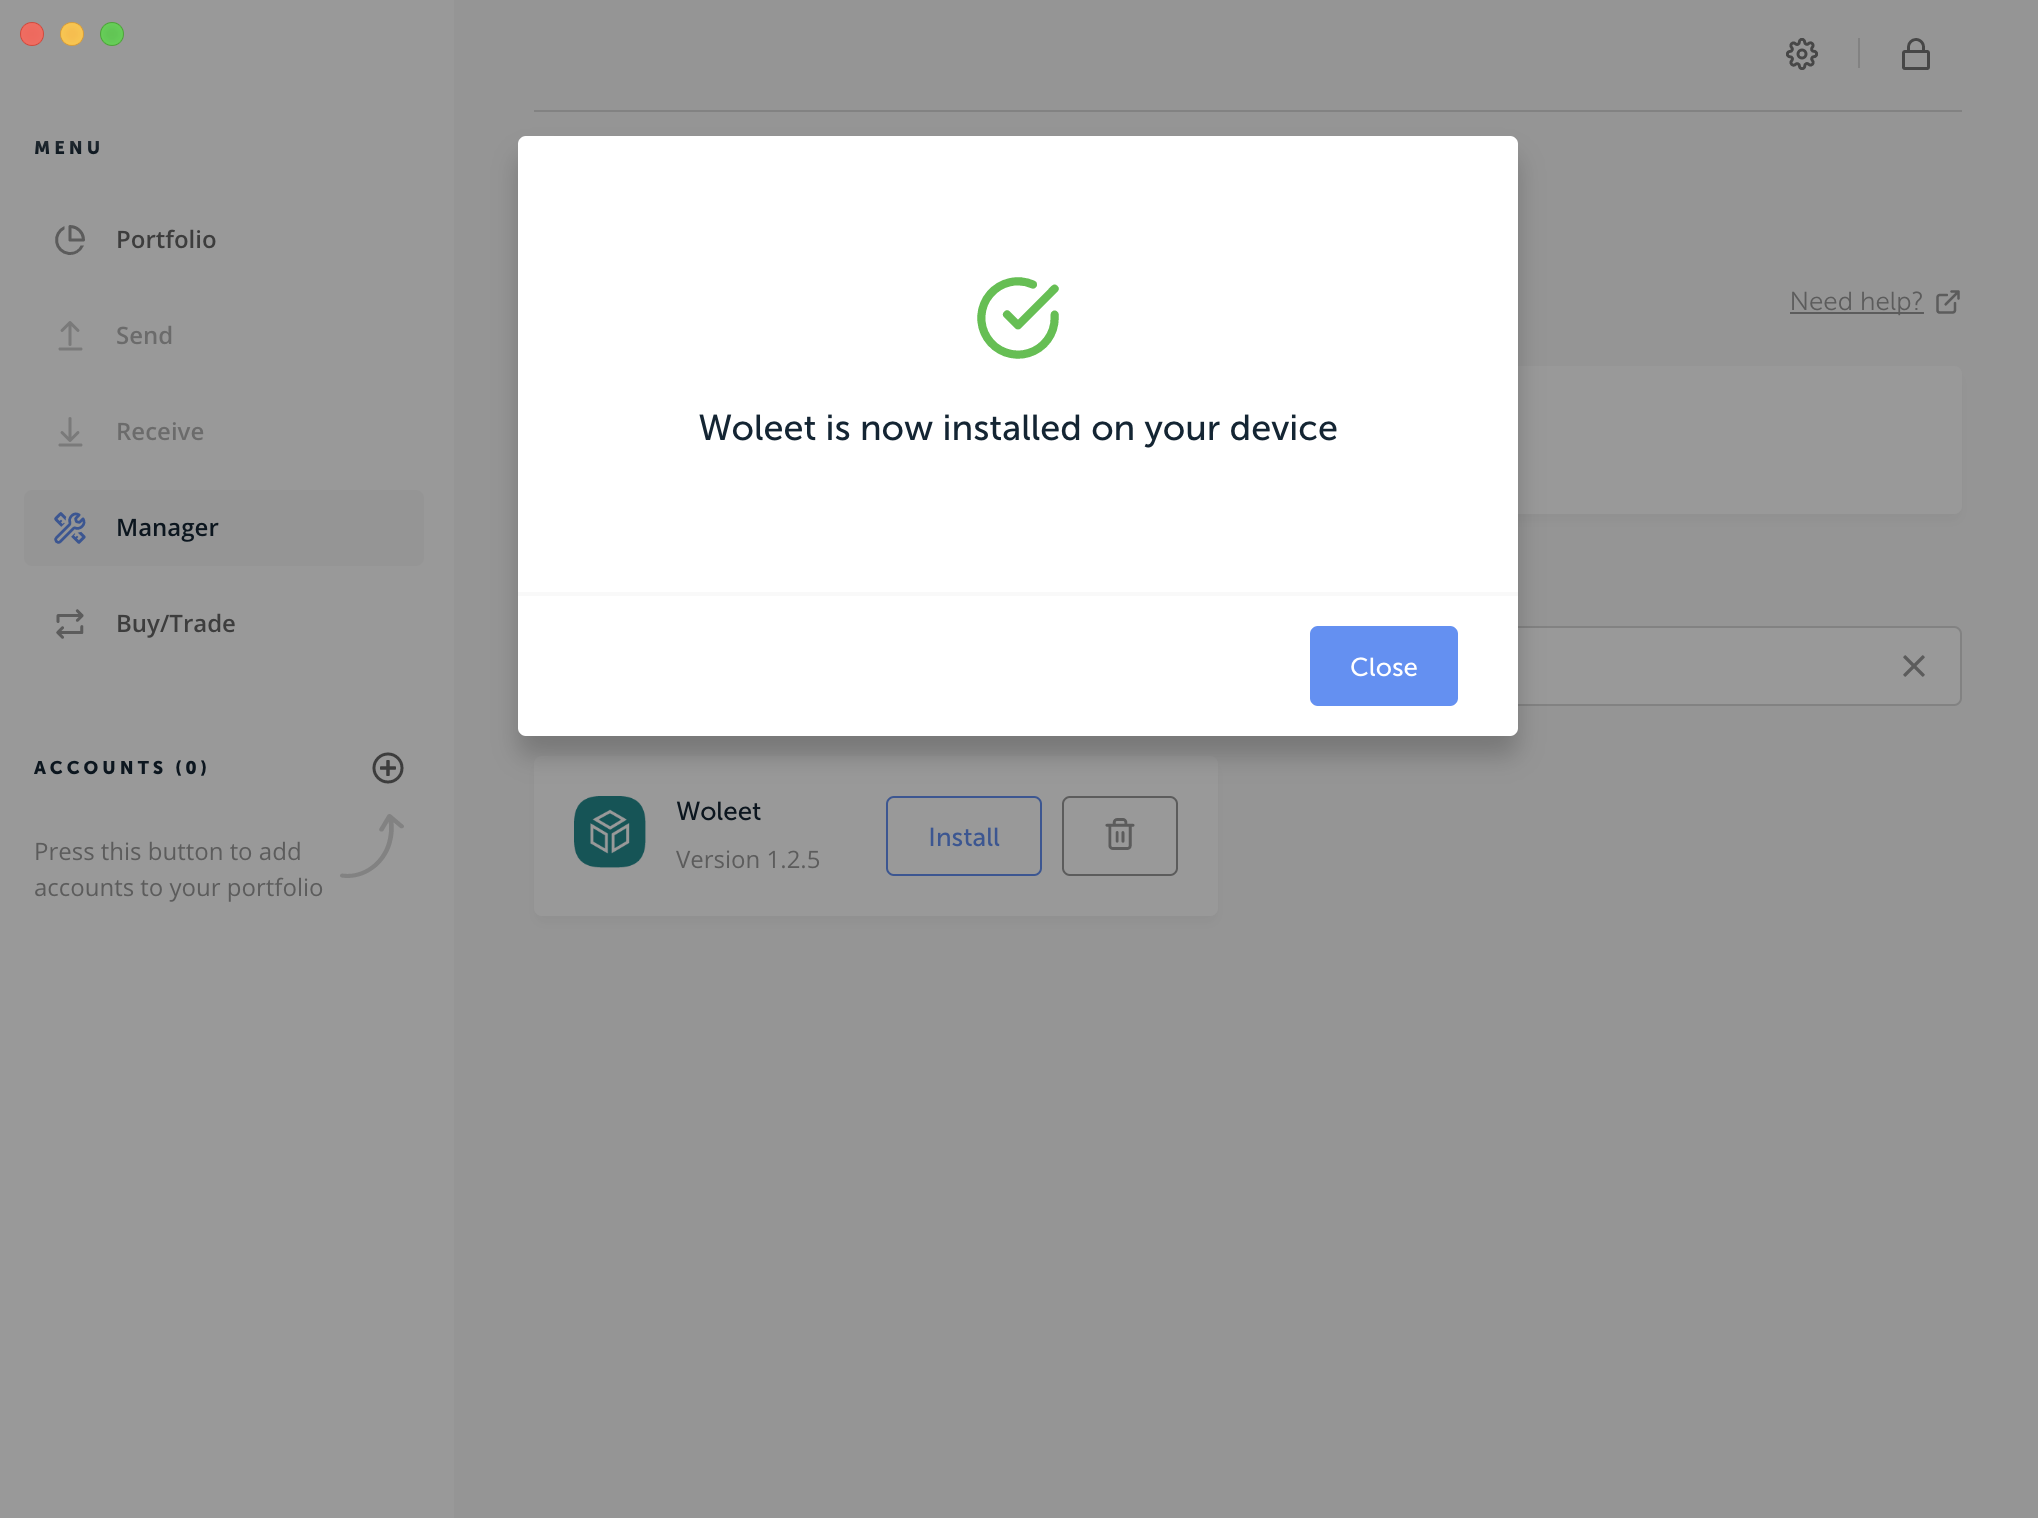
Task: Click the Buy/Trade swap arrows icon
Action: click(x=70, y=624)
